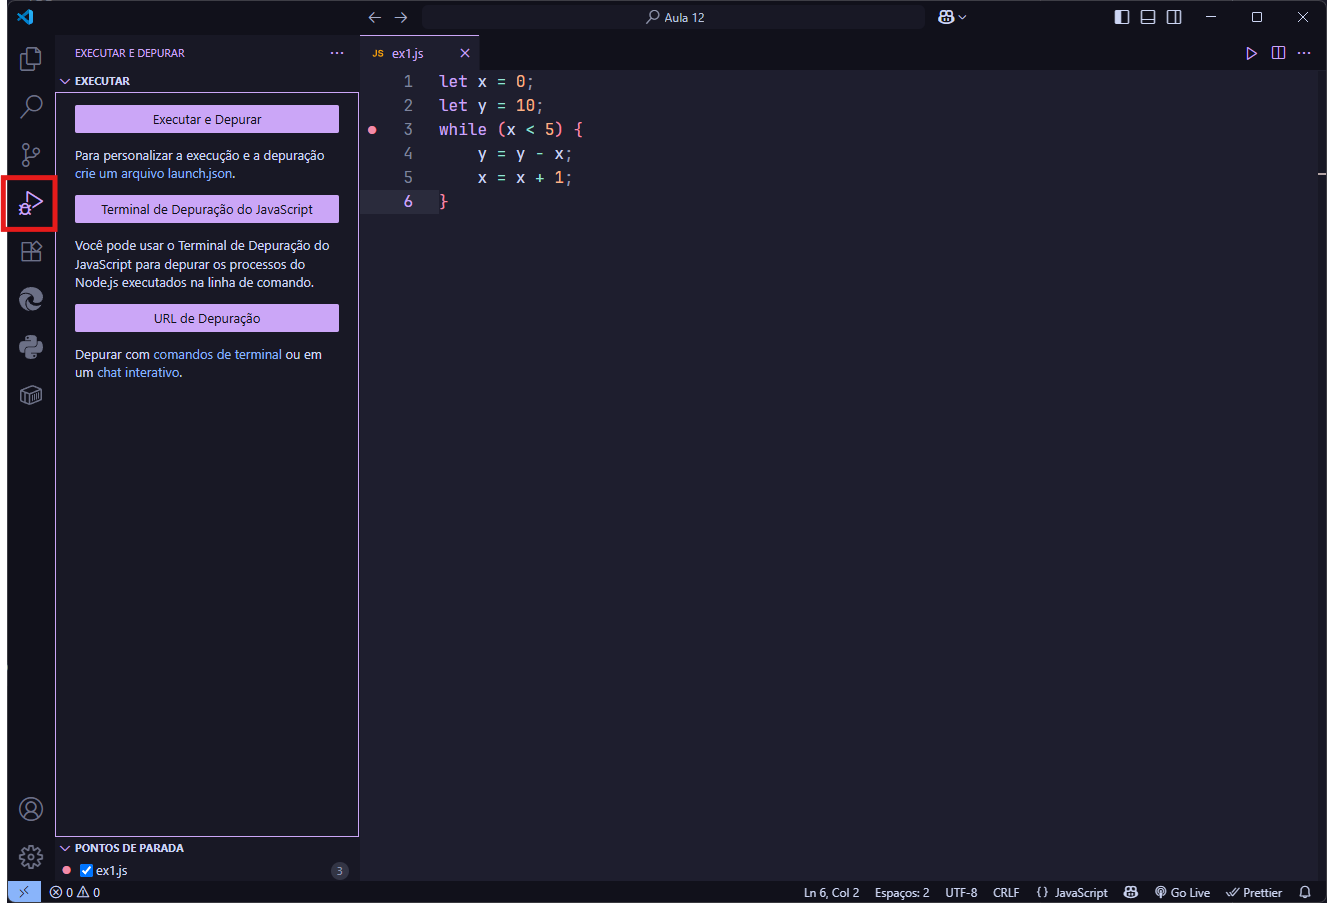
Task: Click the Run file play icon in editor
Action: [1251, 53]
